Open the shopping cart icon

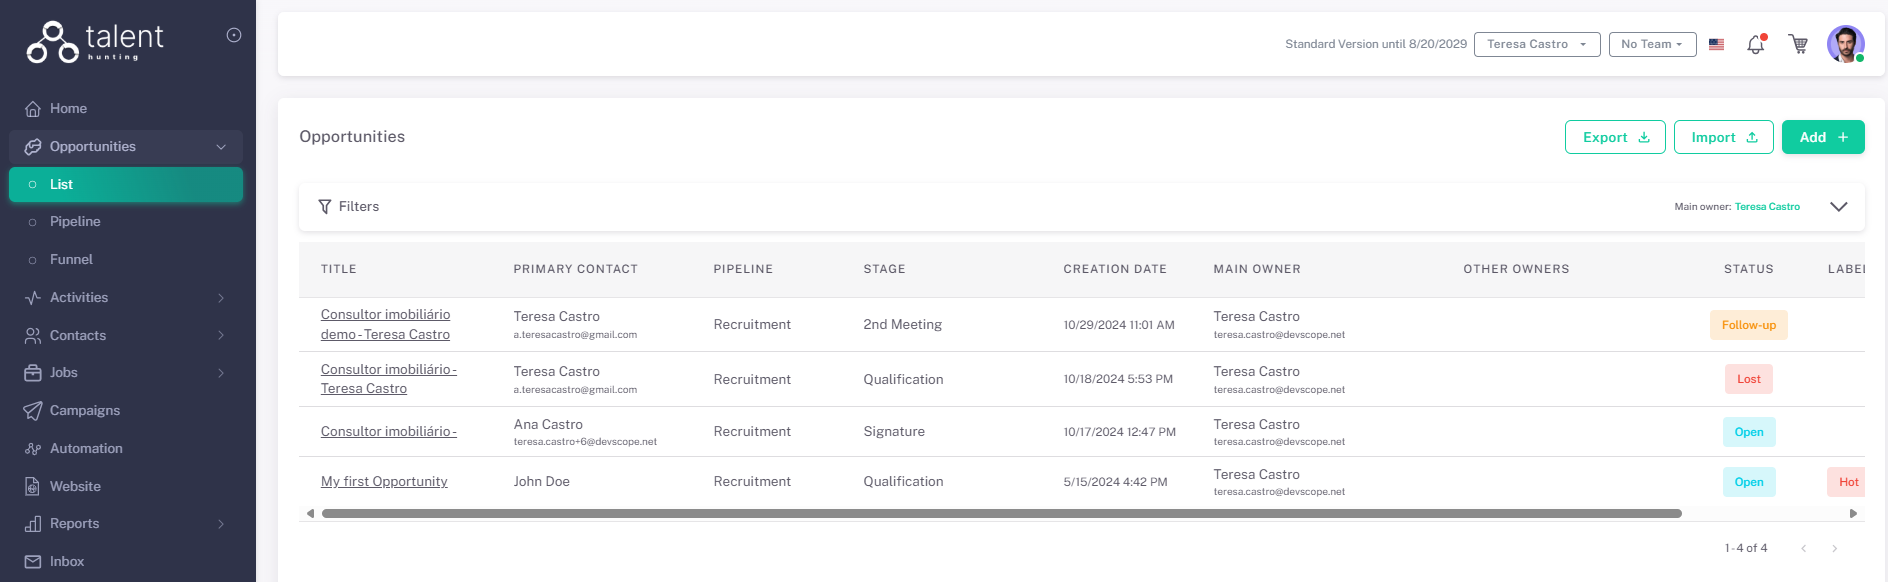1798,45
